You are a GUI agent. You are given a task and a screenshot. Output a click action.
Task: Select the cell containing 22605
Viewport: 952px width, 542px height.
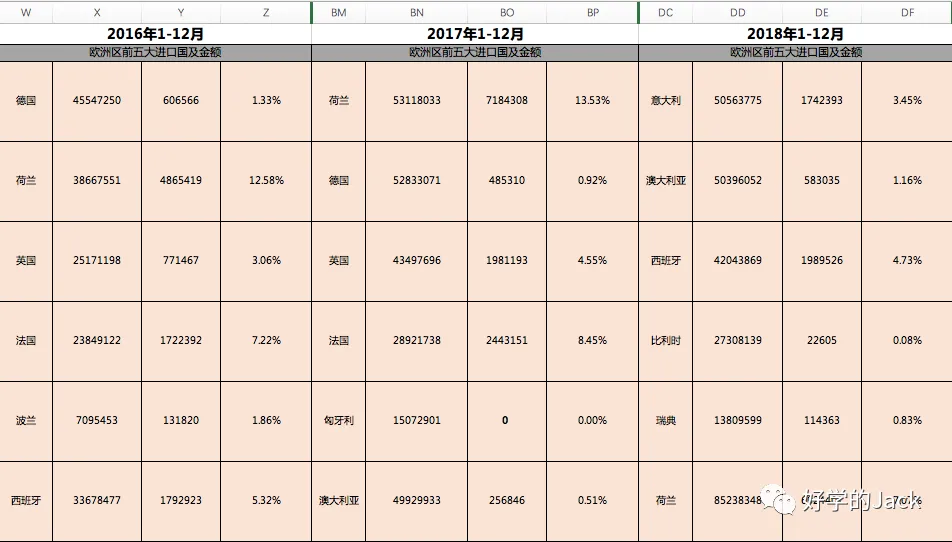tap(822, 342)
